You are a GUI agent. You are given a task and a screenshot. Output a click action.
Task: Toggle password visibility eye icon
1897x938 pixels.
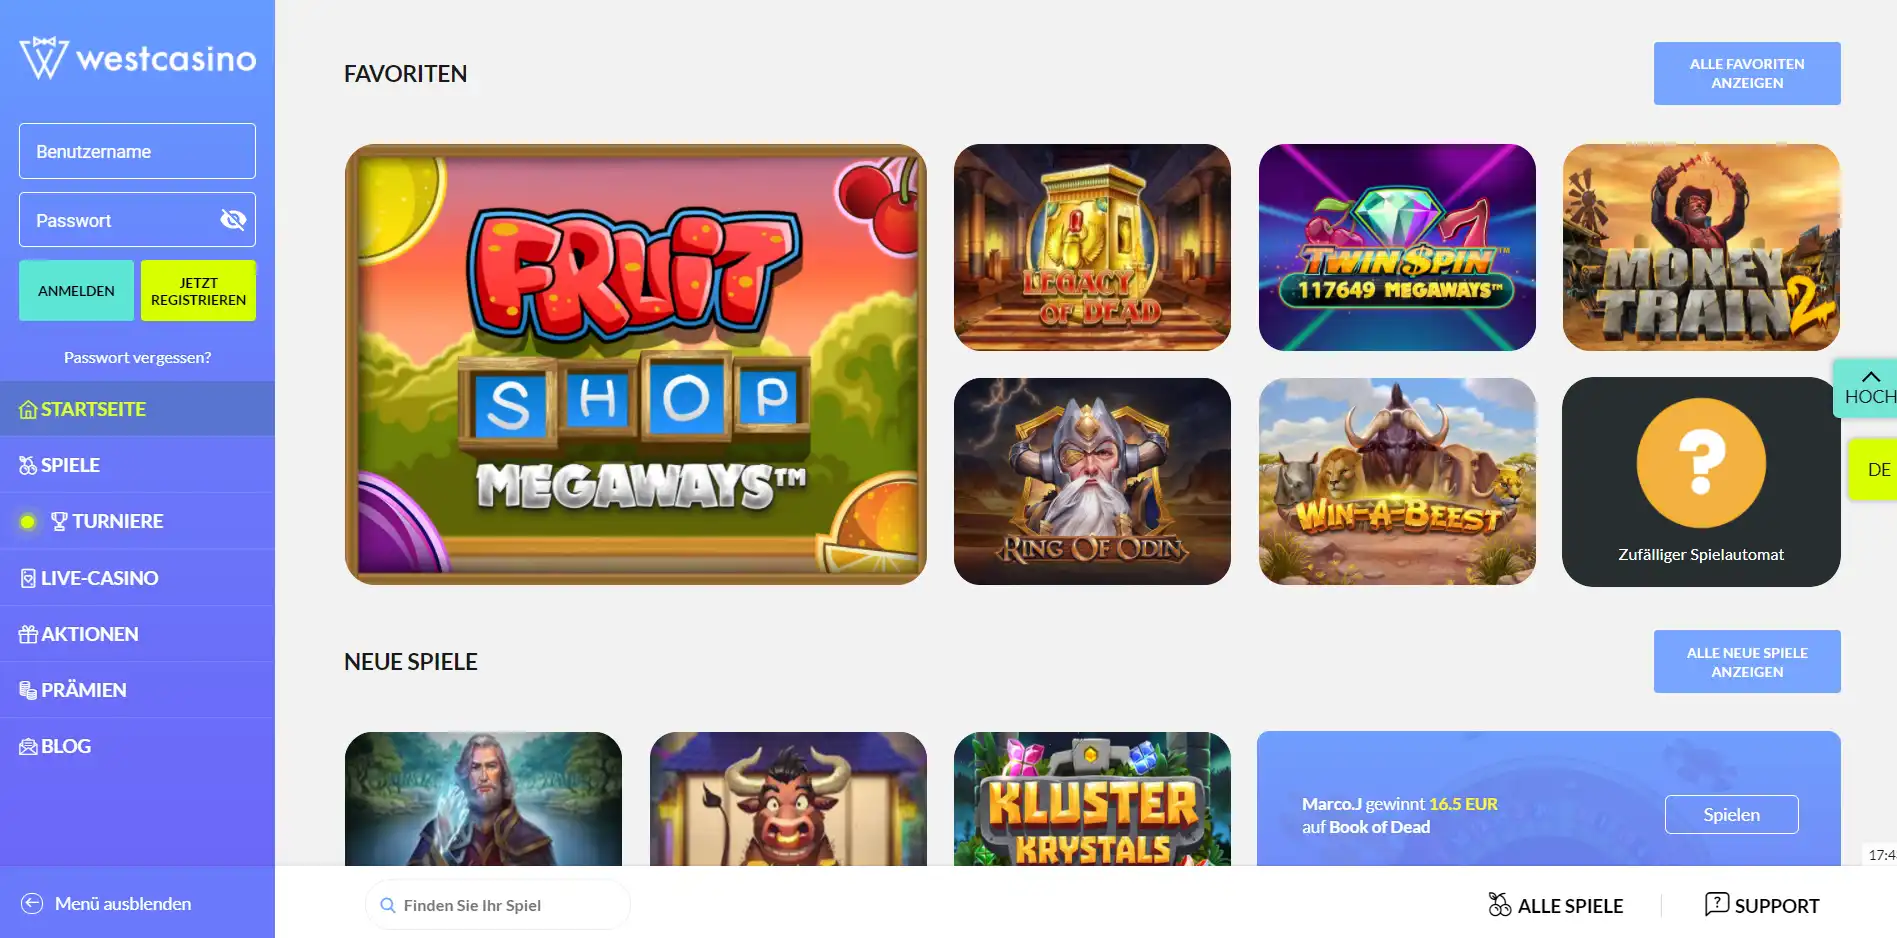(x=233, y=220)
